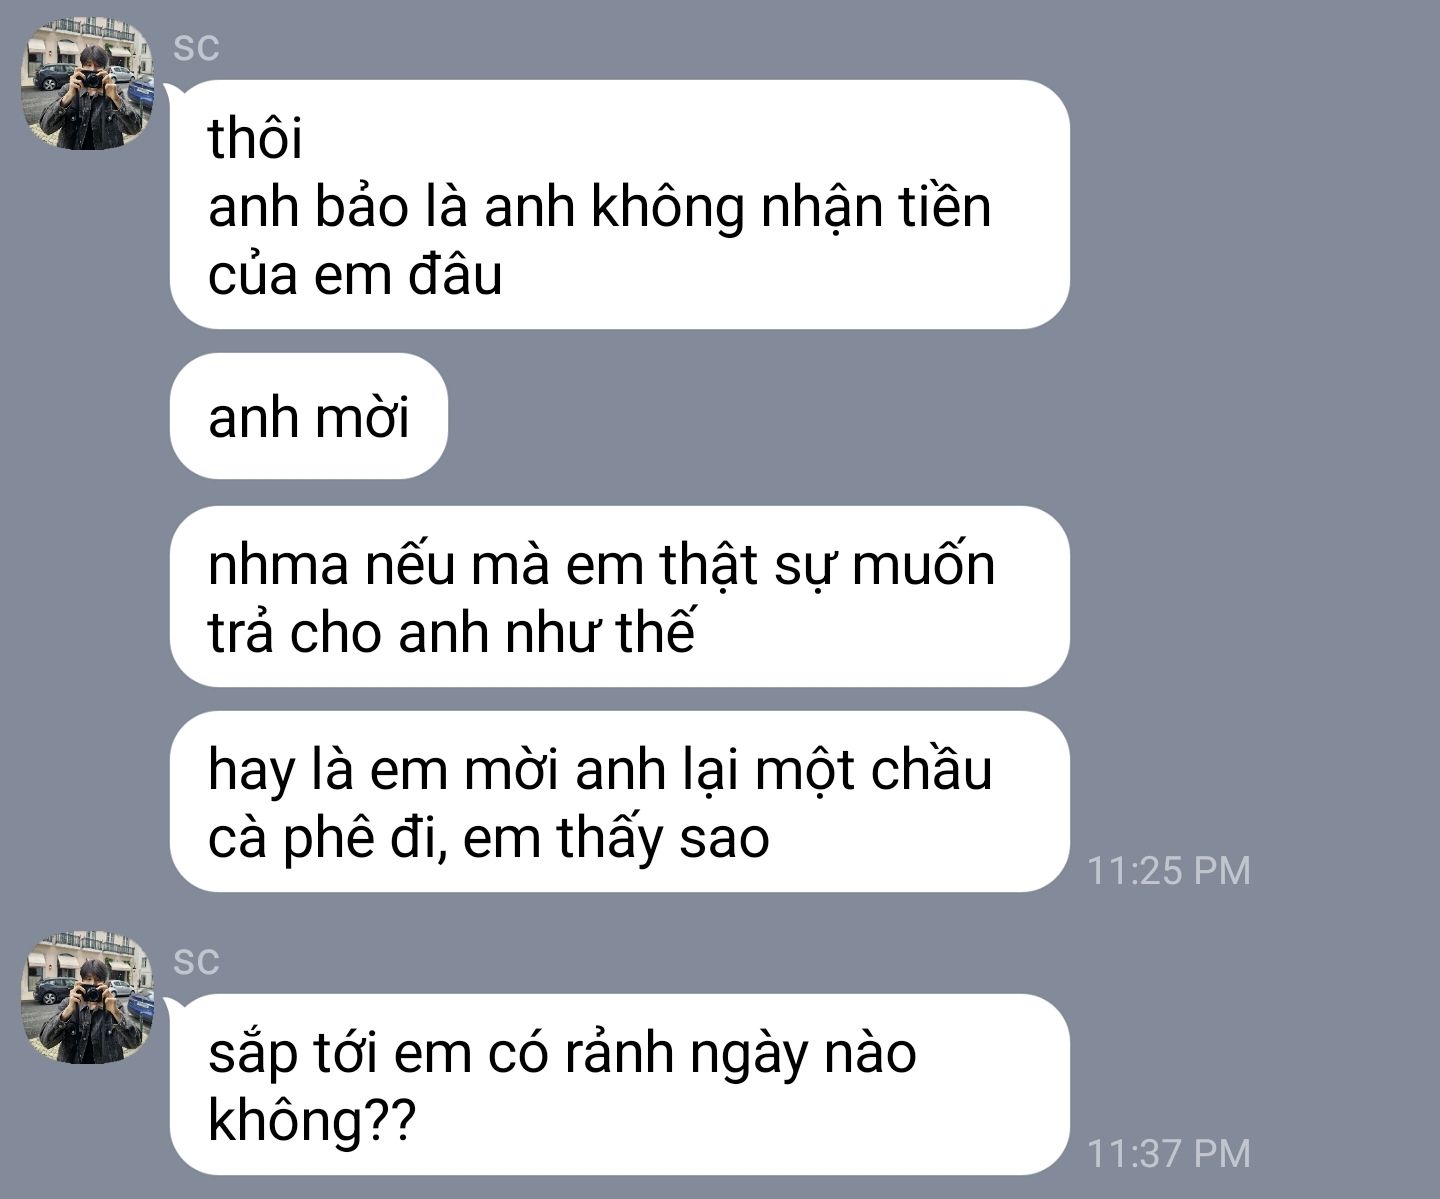Click the 11:25 PM timestamp
The image size is (1440, 1199).
click(1168, 871)
